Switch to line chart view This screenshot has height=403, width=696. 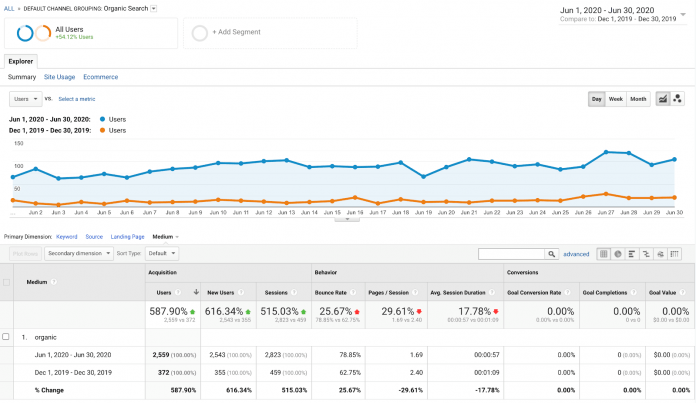[x=662, y=99]
